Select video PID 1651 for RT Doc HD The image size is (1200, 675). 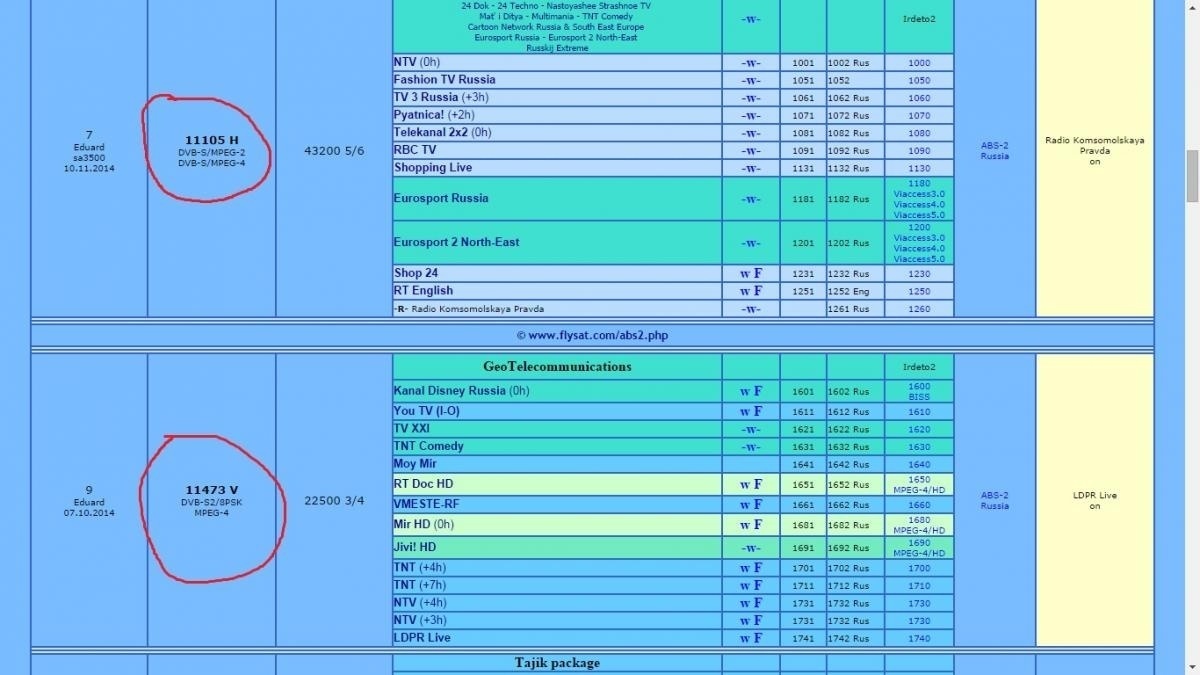coord(803,485)
